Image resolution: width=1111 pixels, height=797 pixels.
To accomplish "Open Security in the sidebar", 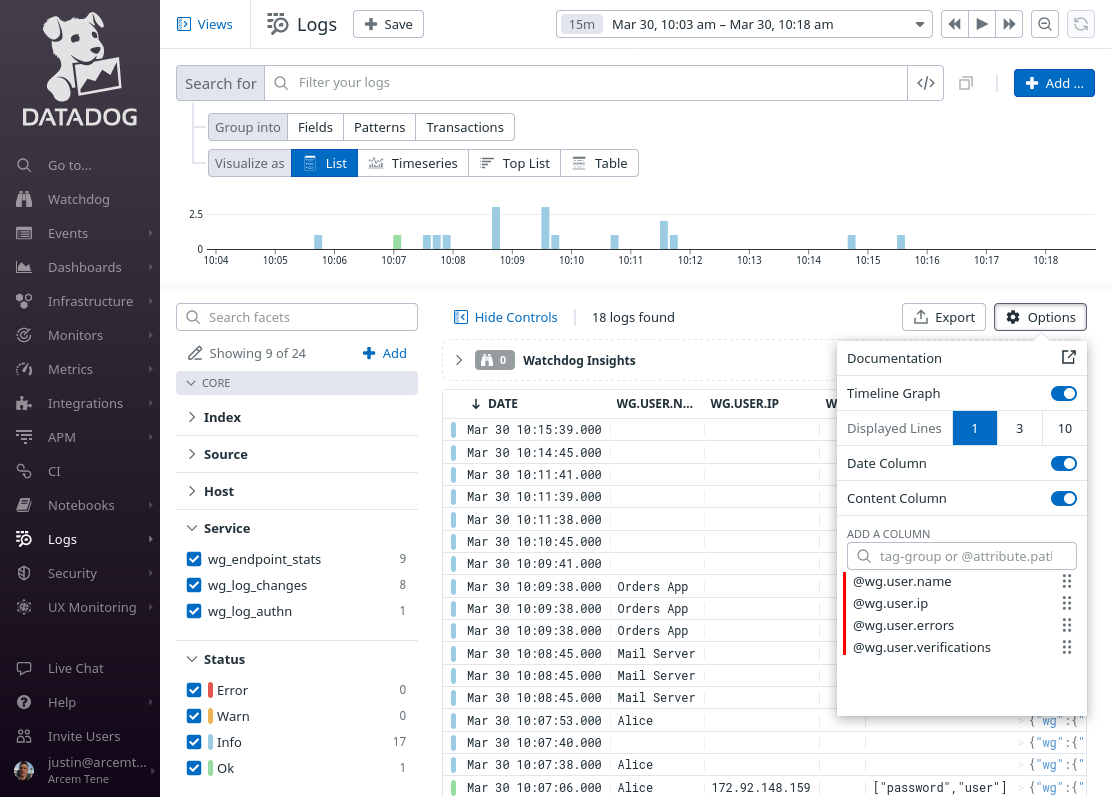I will (72, 573).
